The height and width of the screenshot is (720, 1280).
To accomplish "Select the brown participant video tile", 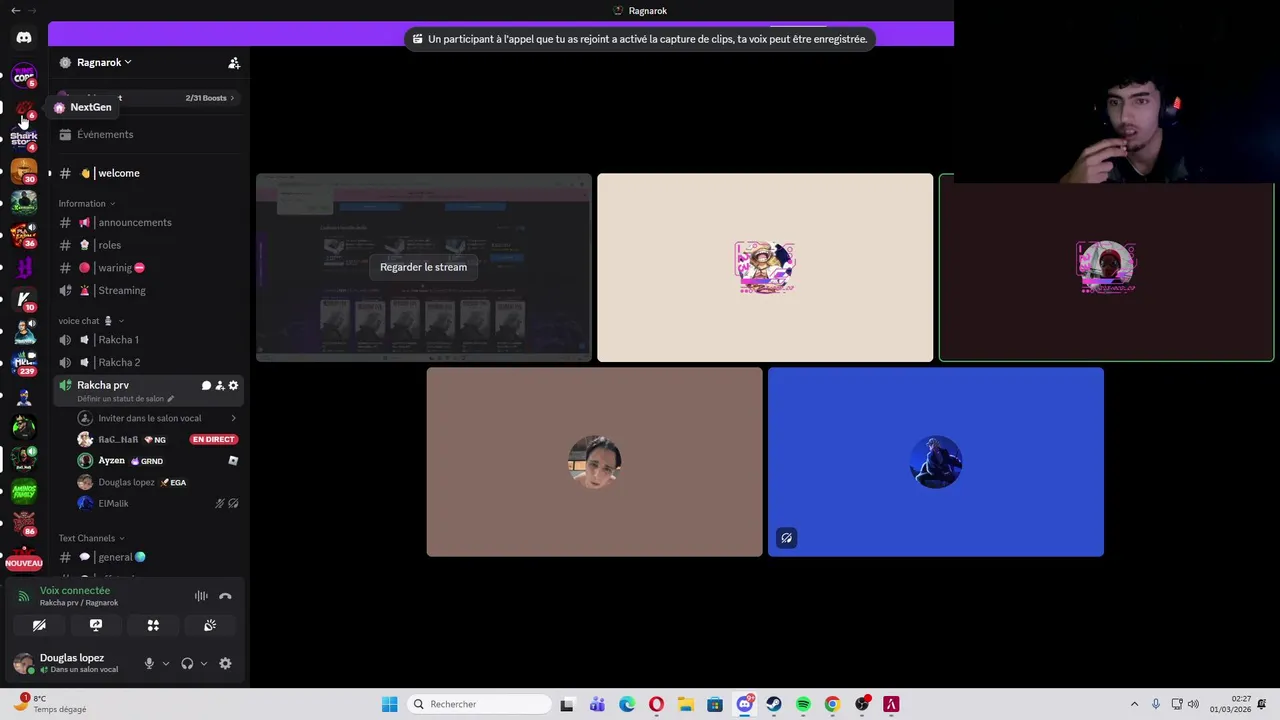I will point(594,462).
